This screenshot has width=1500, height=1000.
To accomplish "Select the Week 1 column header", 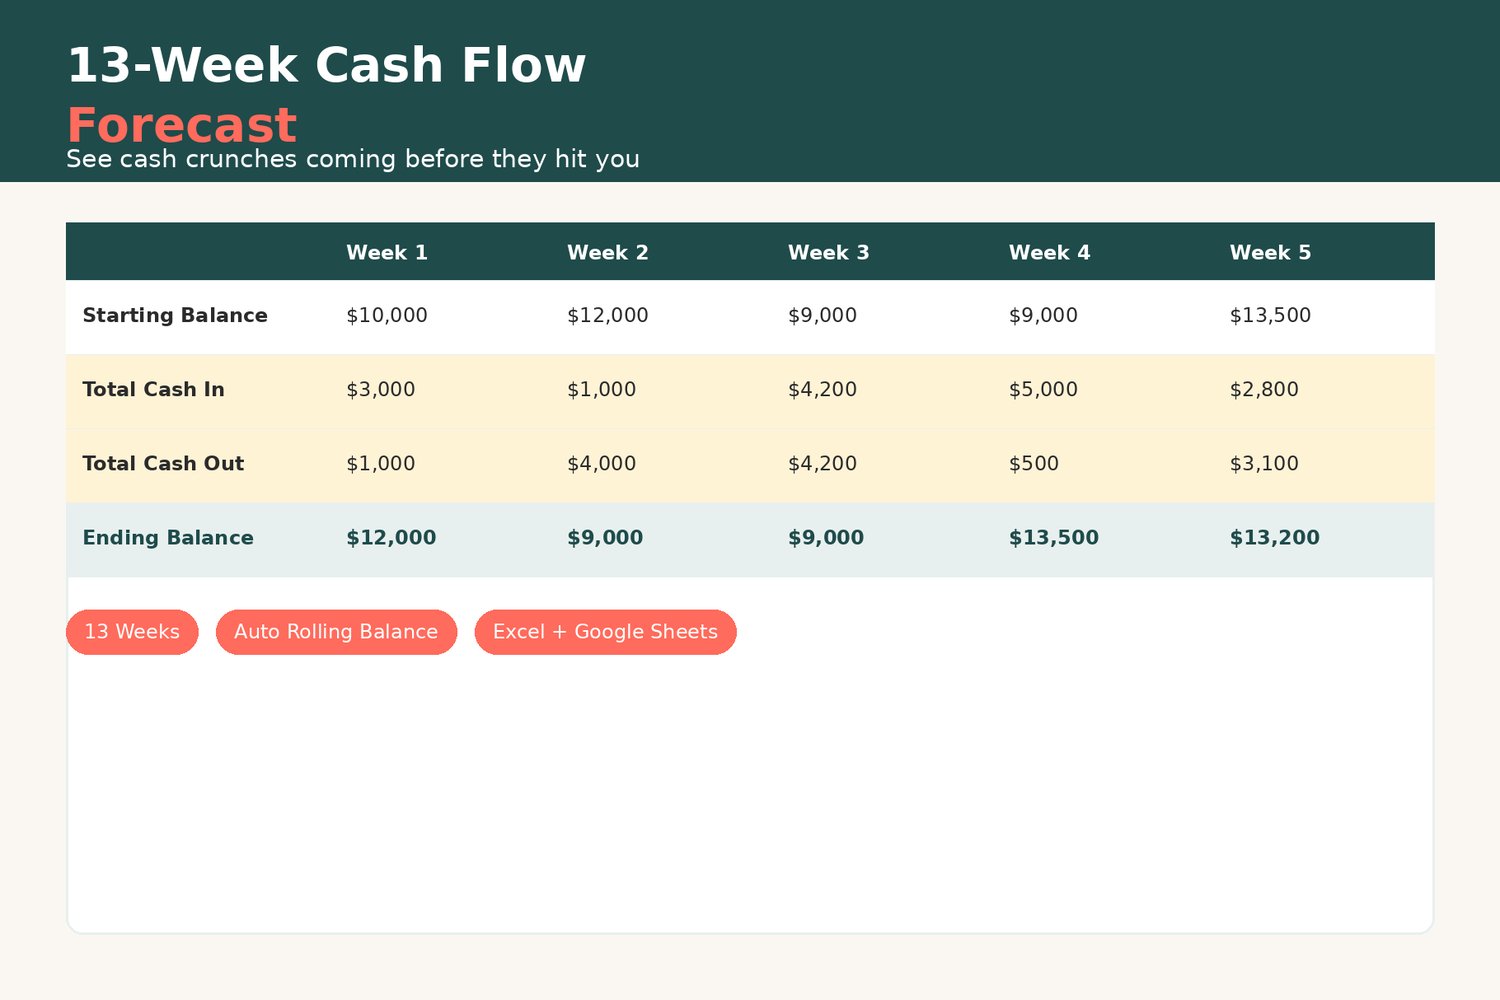I will (x=387, y=253).
